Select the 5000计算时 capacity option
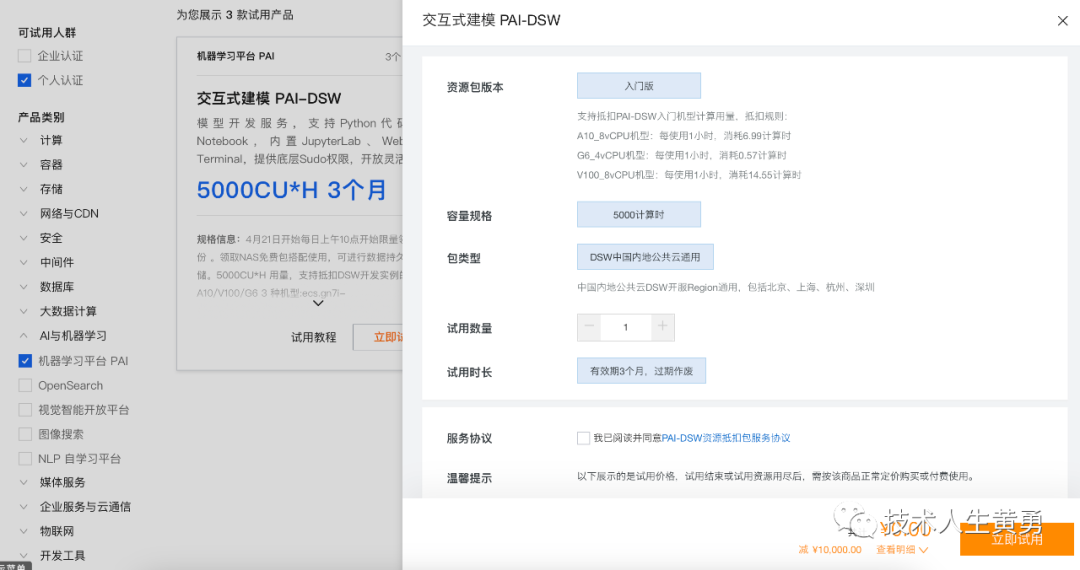 (638, 215)
